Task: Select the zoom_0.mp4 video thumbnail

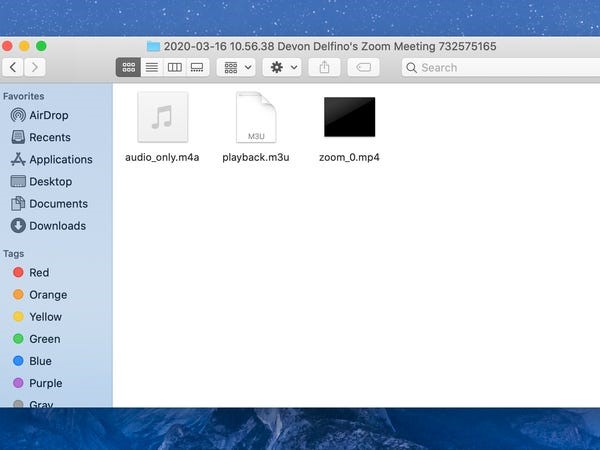Action: coord(350,117)
